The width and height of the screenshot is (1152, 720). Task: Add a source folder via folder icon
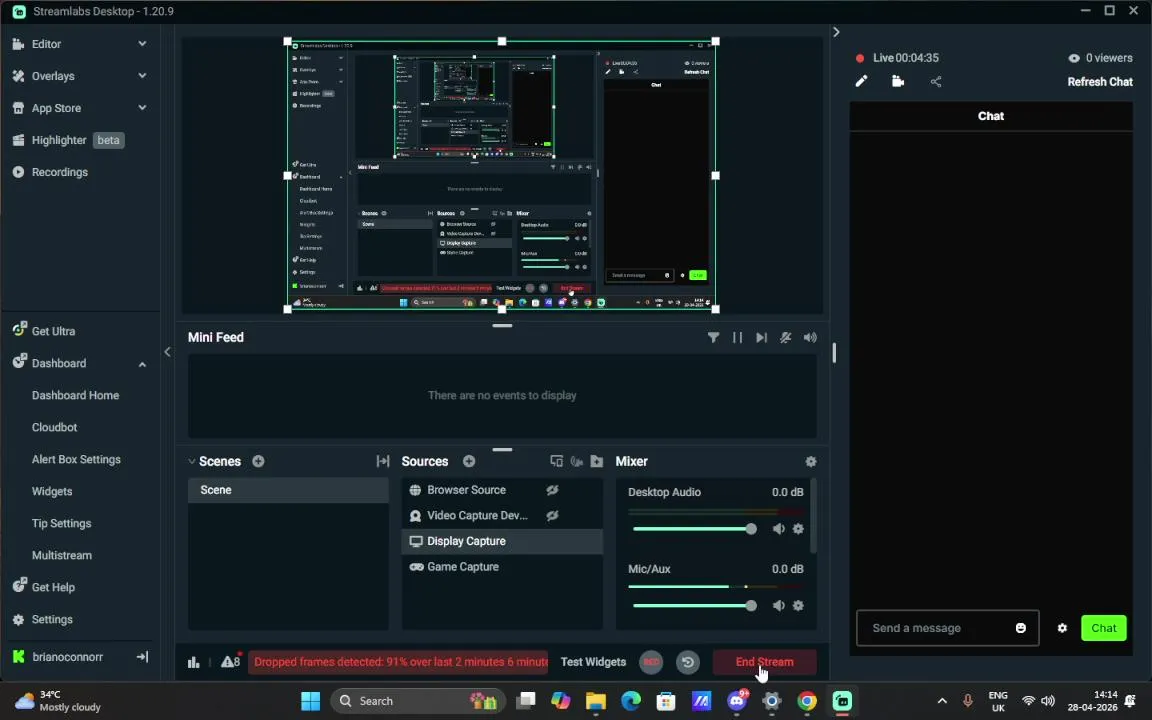pyautogui.click(x=597, y=461)
